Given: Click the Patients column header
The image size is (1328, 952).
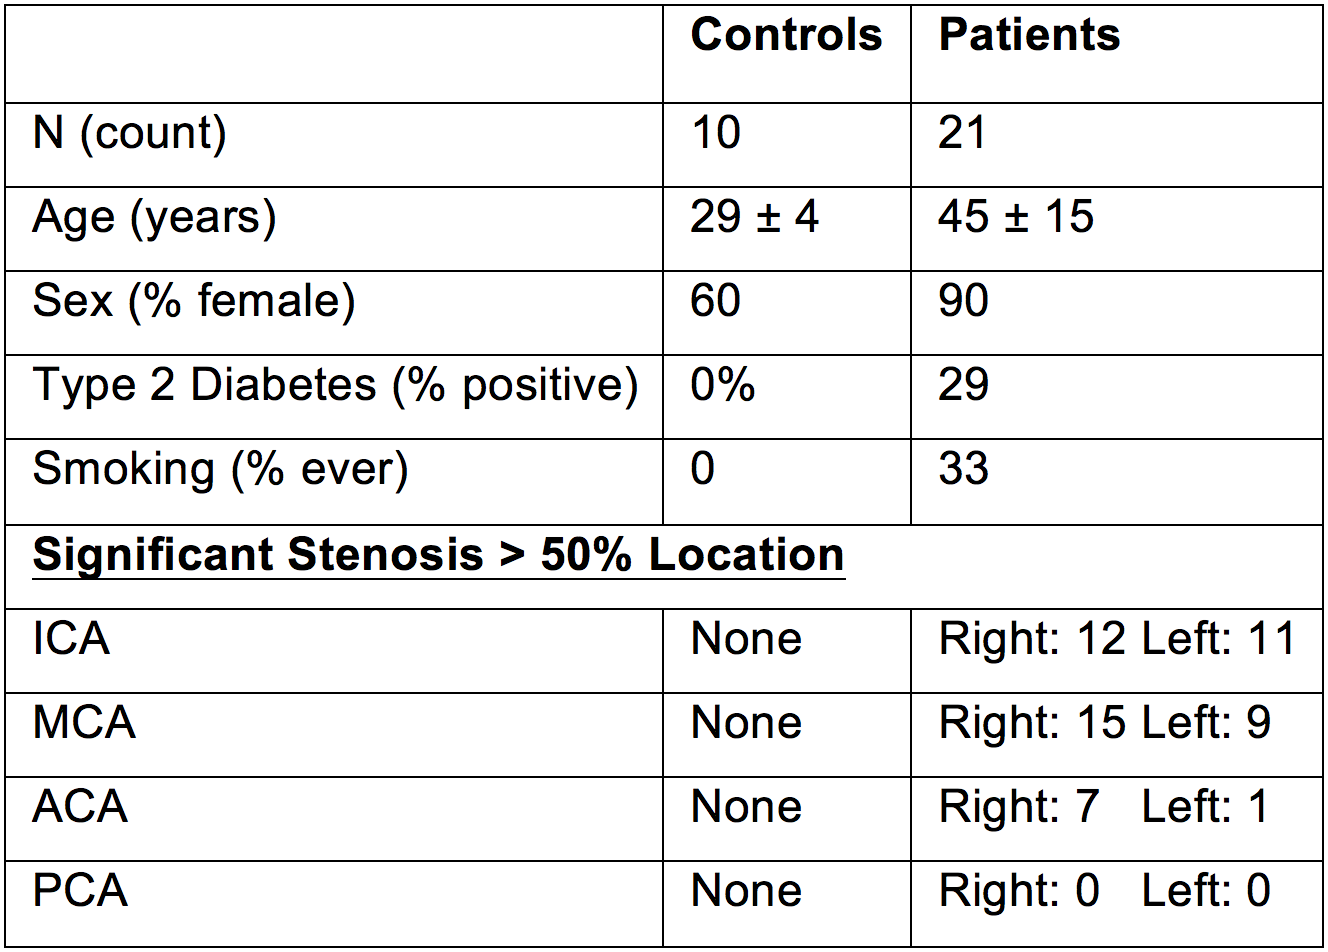Looking at the screenshot, I should (x=1029, y=36).
